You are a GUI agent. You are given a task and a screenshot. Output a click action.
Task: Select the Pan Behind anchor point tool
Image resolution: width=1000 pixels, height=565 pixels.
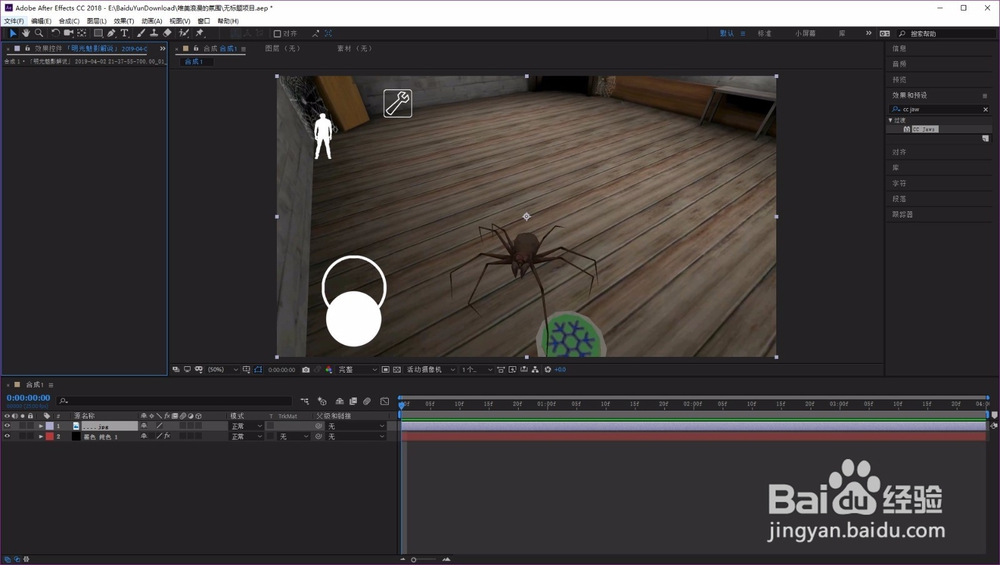[82, 33]
